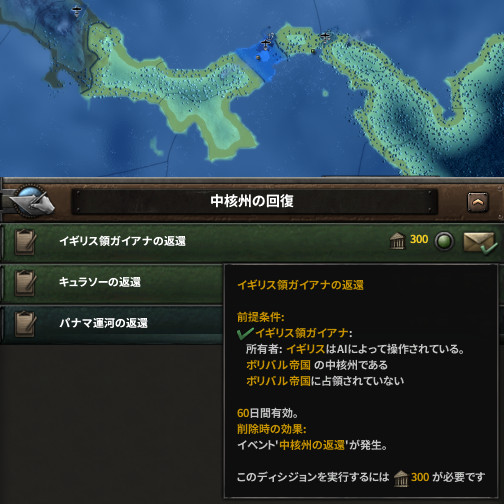Click the clipboard icon for キュラソーの返還
This screenshot has width=504, height=504.
pos(25,283)
